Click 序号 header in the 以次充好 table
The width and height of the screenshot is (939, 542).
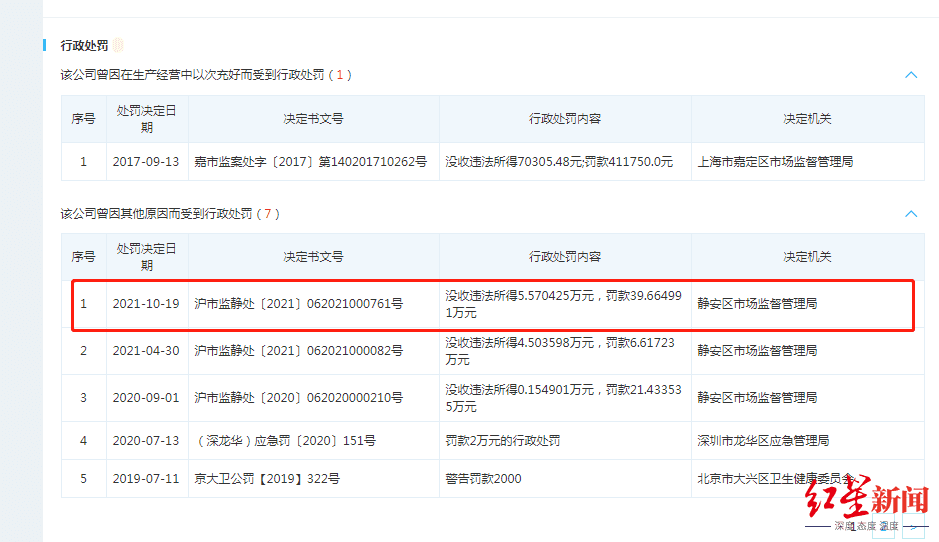tap(83, 119)
